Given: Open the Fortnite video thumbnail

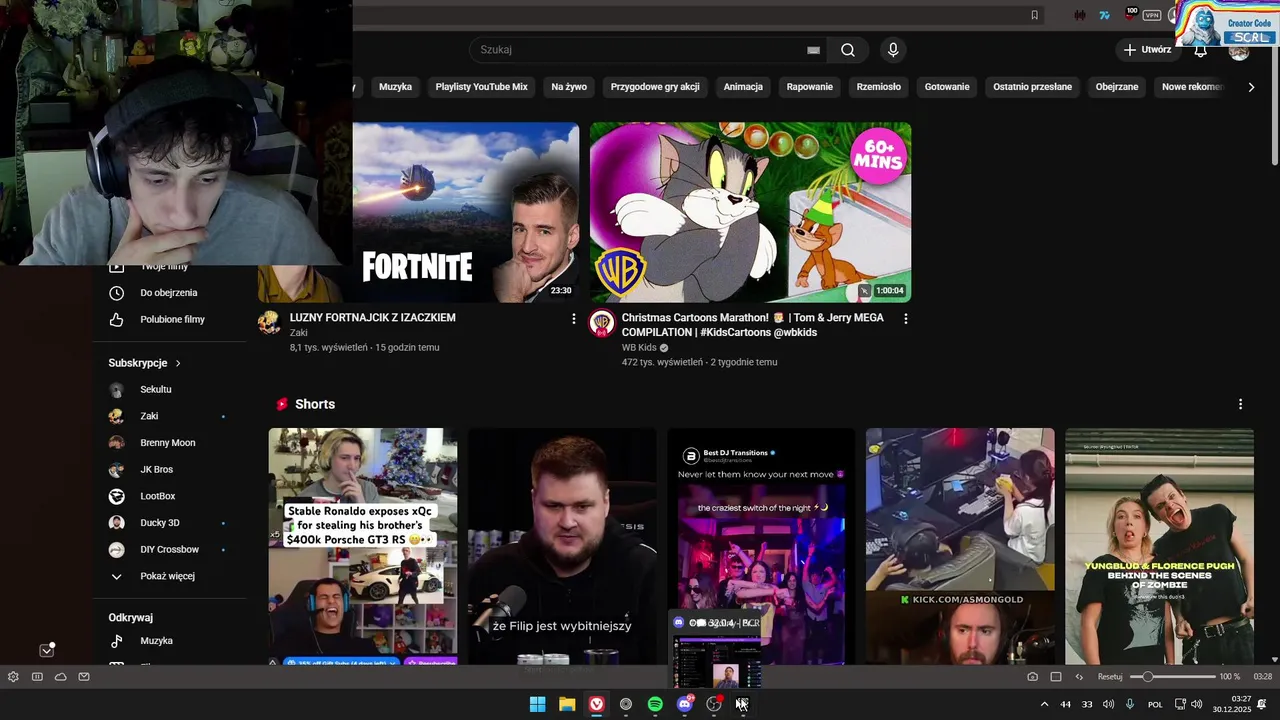Looking at the screenshot, I should (466, 212).
